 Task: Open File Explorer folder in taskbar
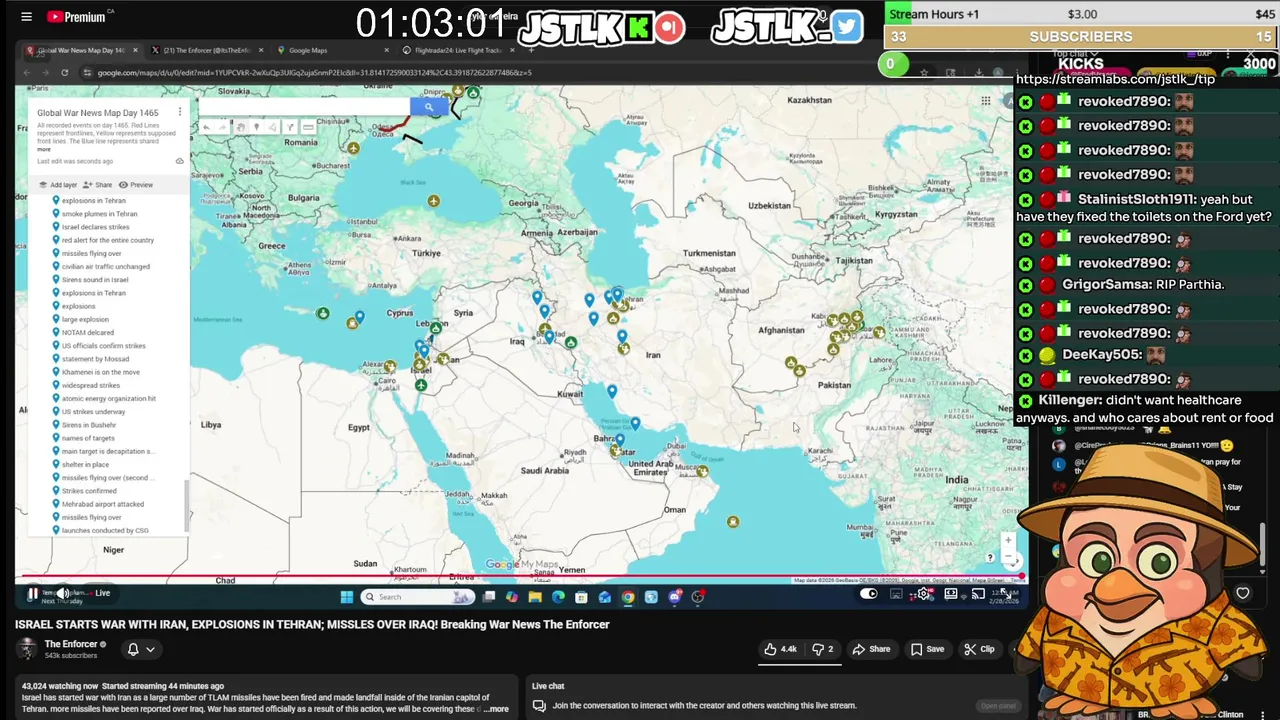coord(535,597)
